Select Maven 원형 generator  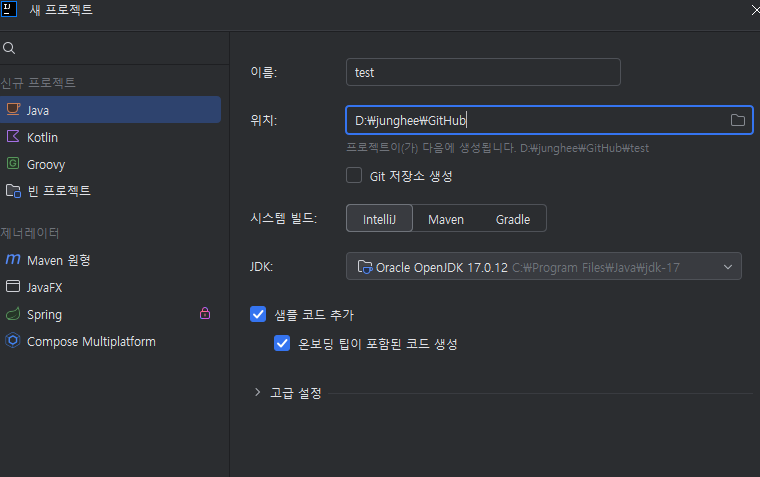click(111, 260)
